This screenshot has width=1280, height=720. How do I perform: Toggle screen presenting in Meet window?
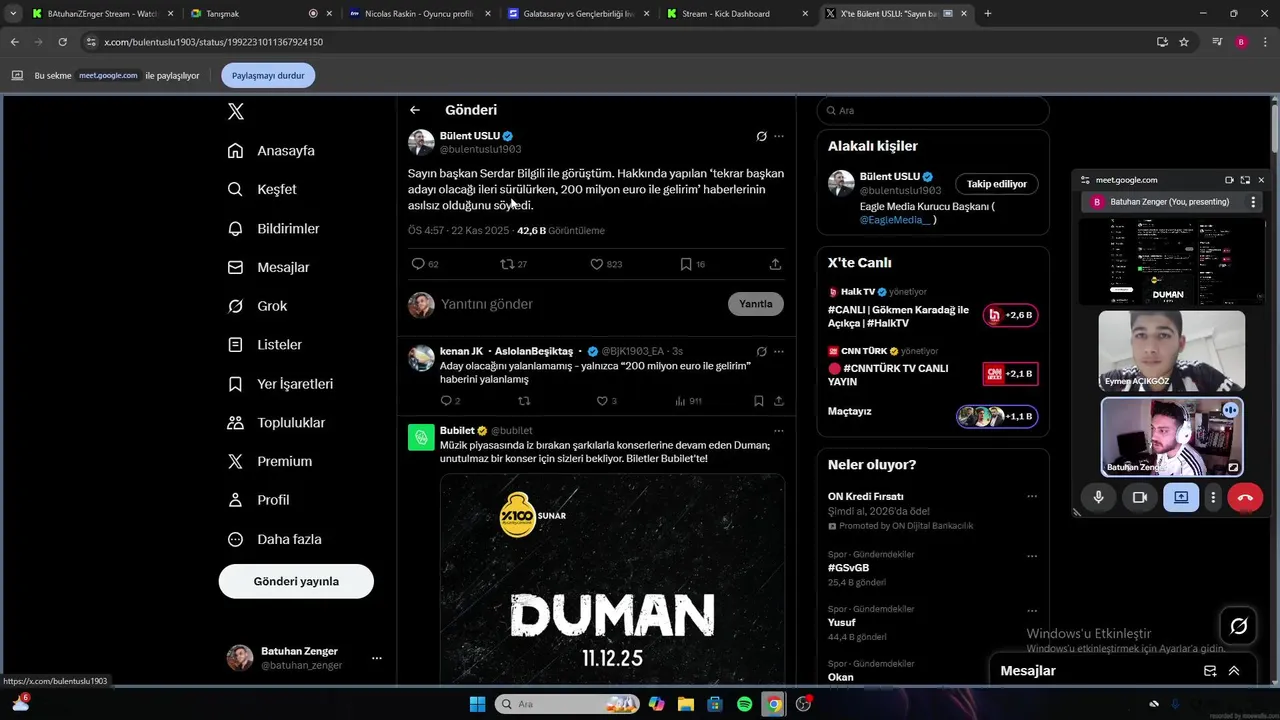pos(1181,497)
